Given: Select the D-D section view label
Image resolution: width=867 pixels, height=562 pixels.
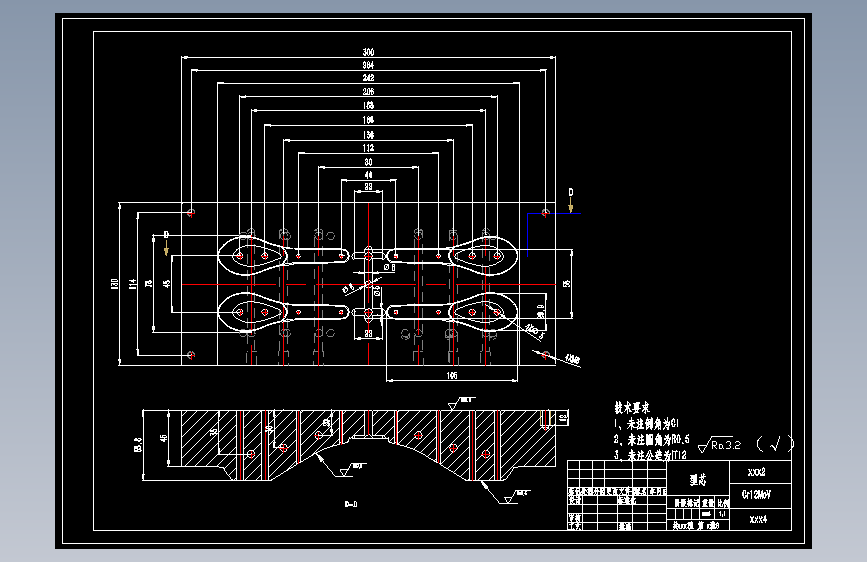Looking at the screenshot, I should pos(351,504).
